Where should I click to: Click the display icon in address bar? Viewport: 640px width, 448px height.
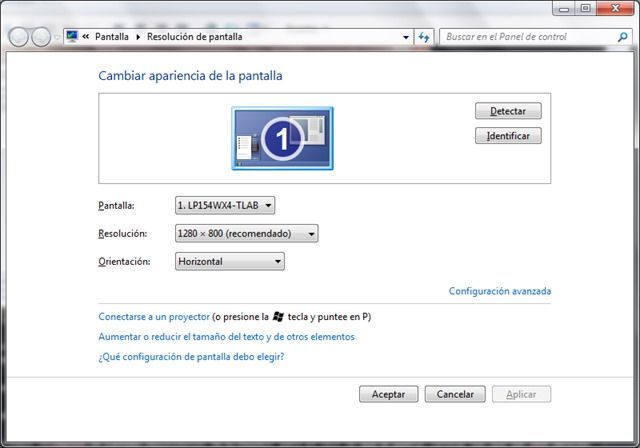click(72, 37)
